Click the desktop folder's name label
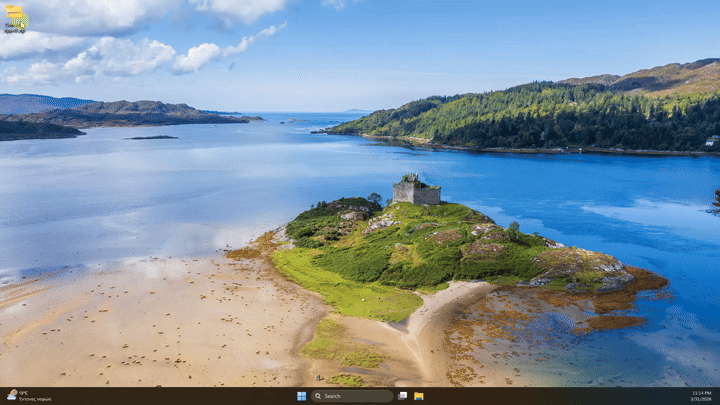 pos(14,30)
